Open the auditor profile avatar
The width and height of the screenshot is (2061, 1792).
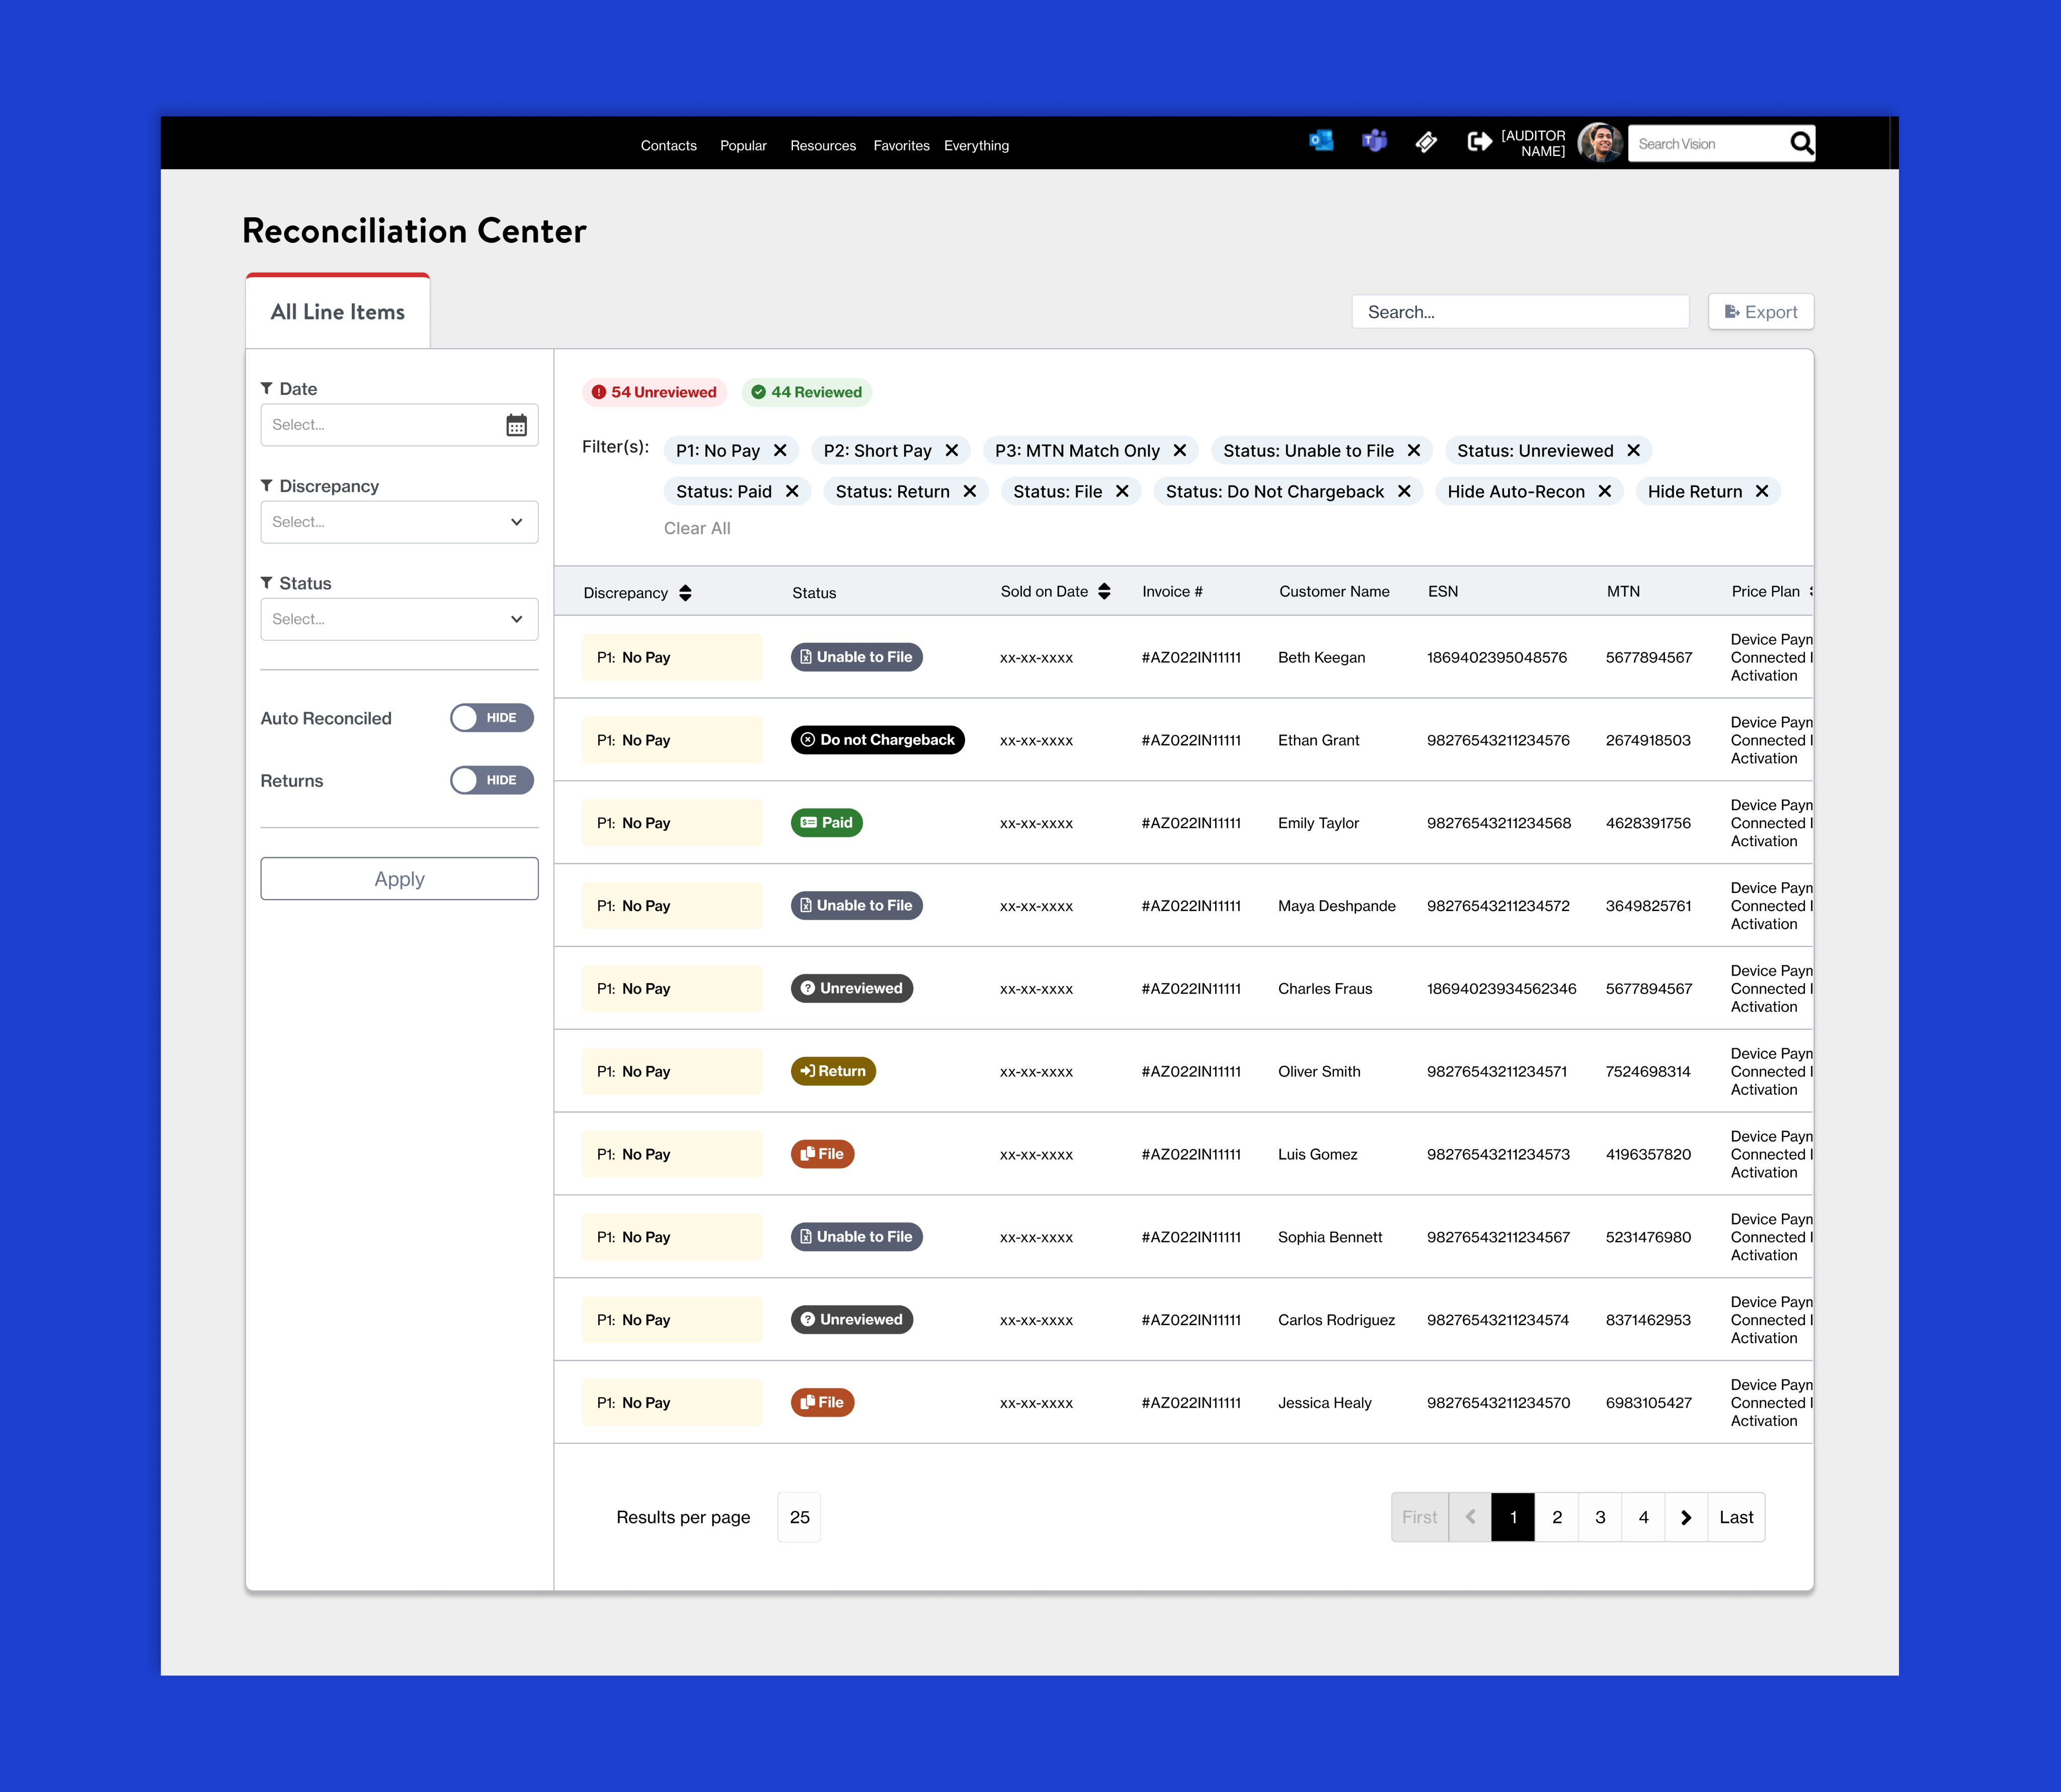click(1599, 142)
